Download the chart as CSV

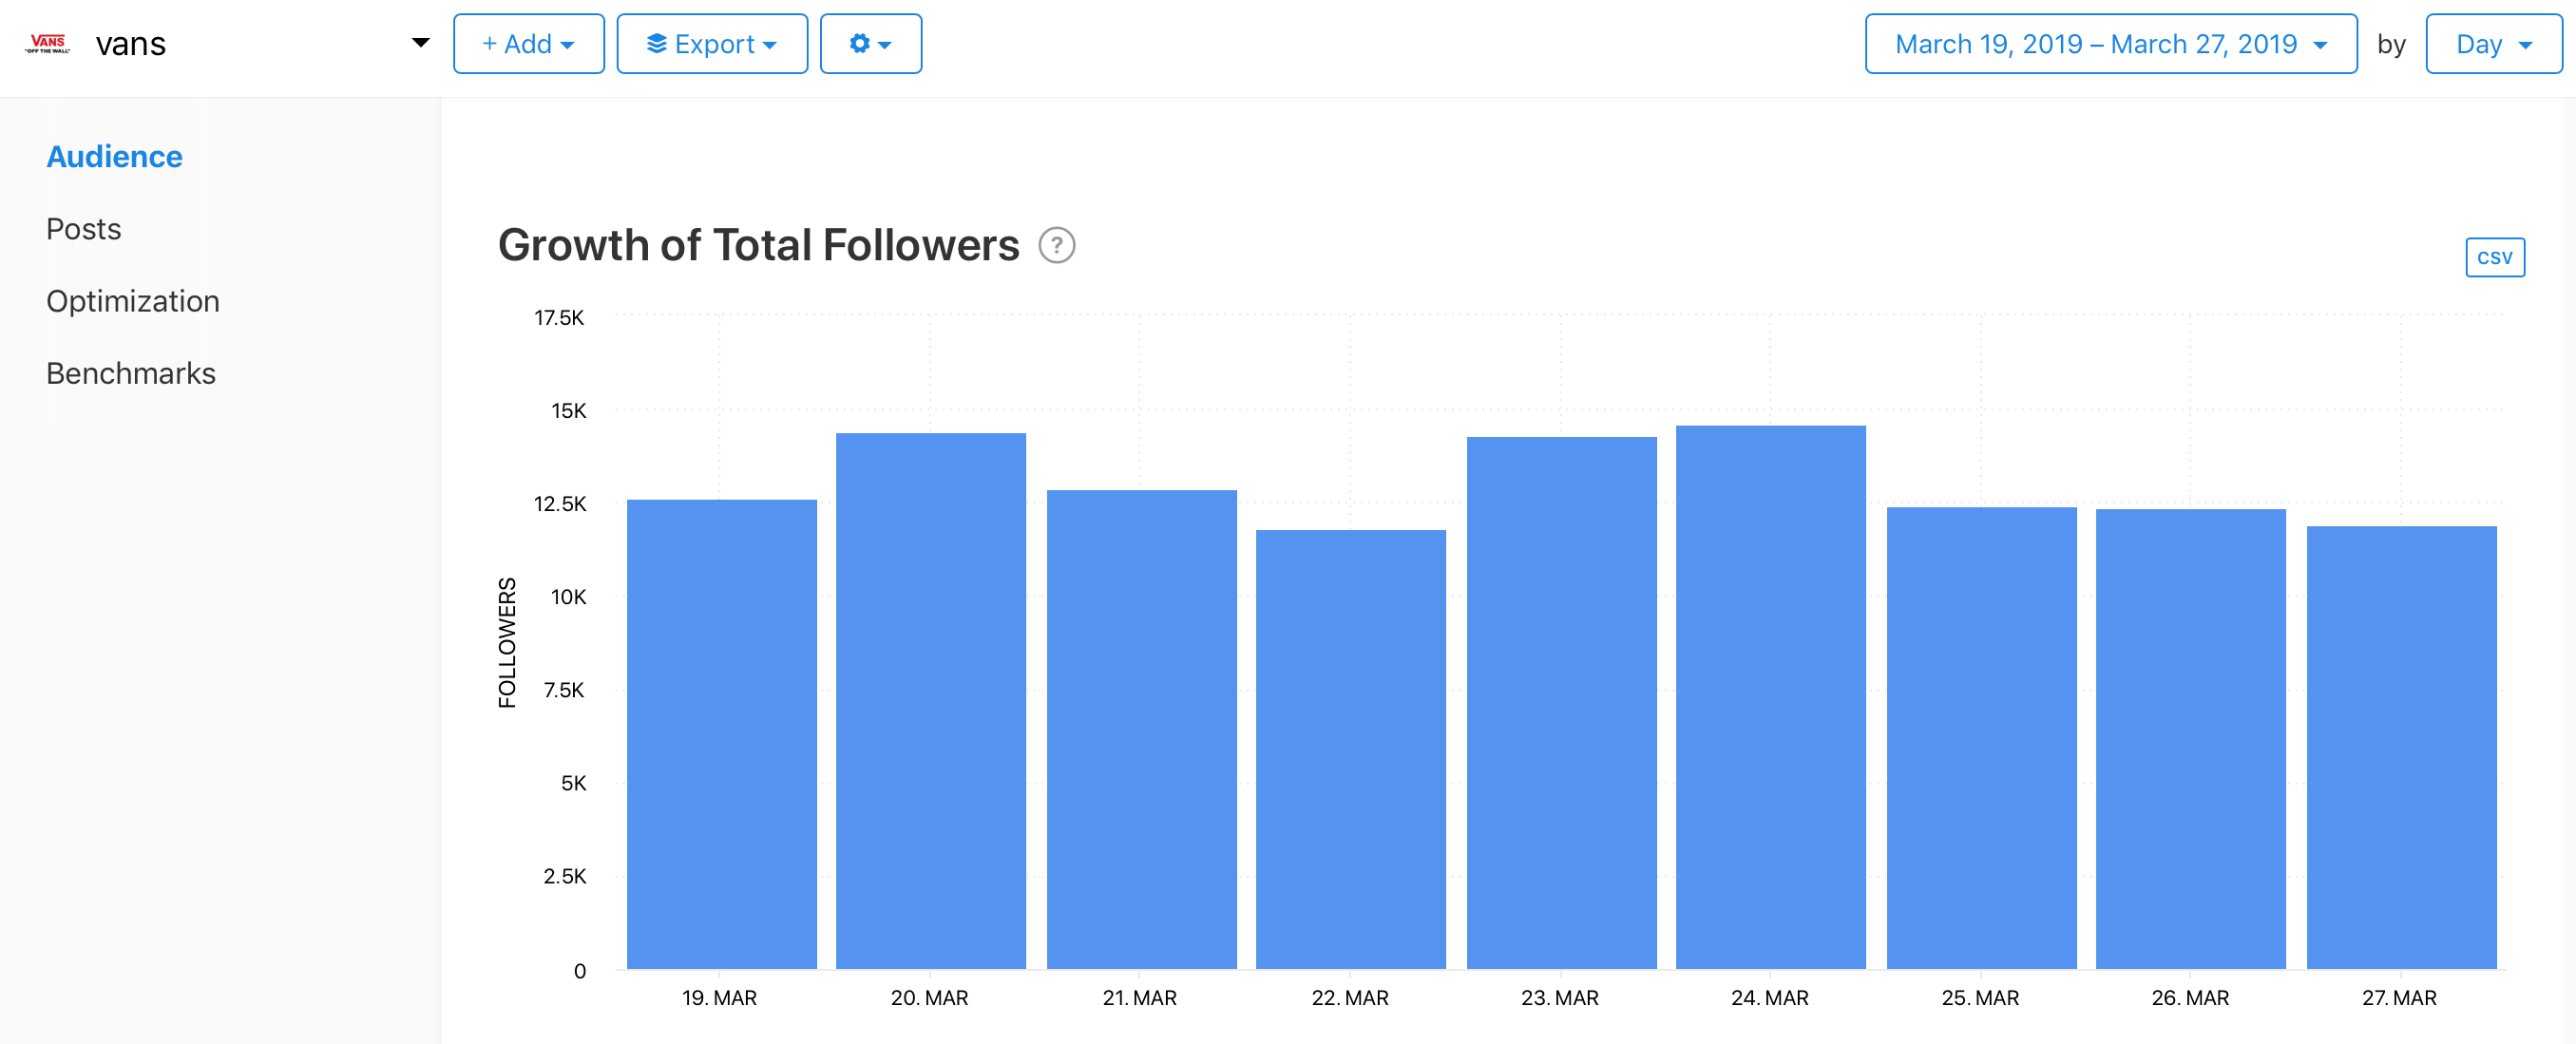click(x=2494, y=257)
